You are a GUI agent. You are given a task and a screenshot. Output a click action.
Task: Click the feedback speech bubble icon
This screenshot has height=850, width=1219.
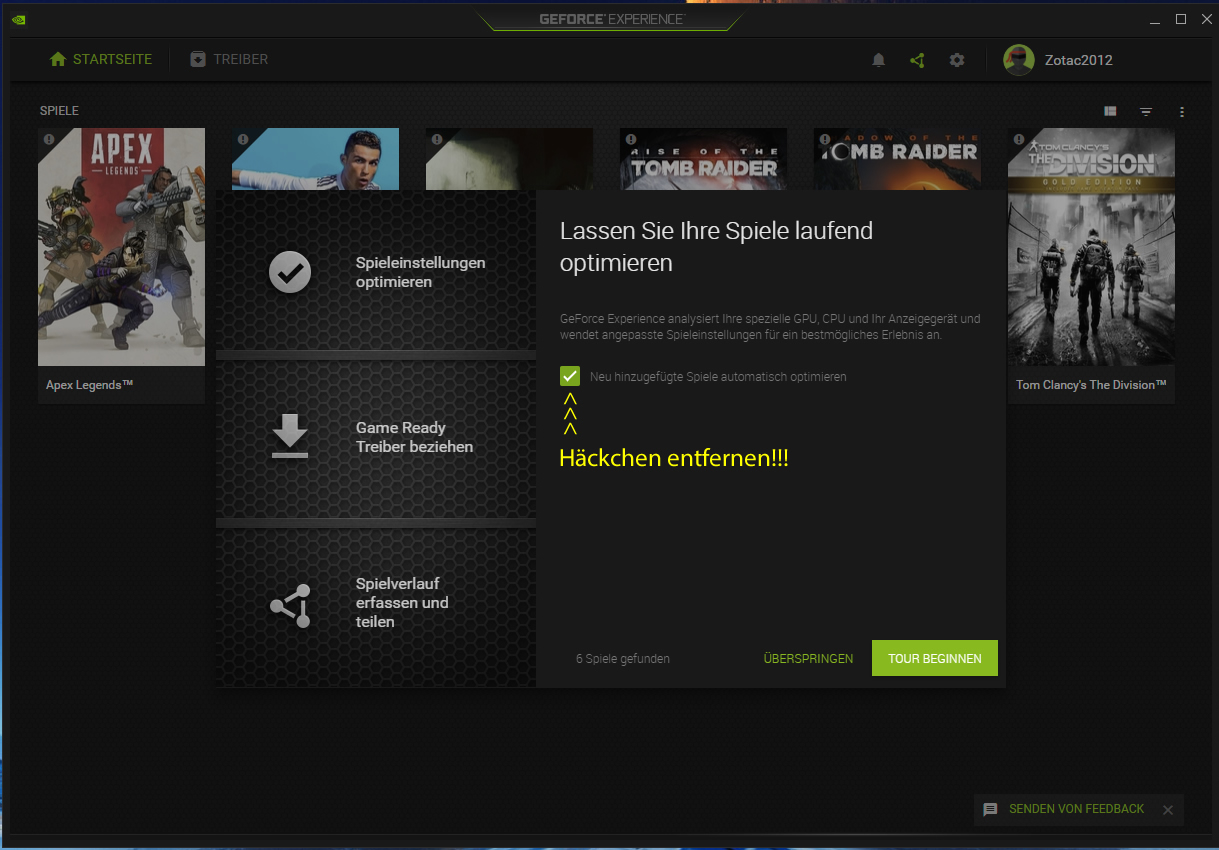point(990,809)
